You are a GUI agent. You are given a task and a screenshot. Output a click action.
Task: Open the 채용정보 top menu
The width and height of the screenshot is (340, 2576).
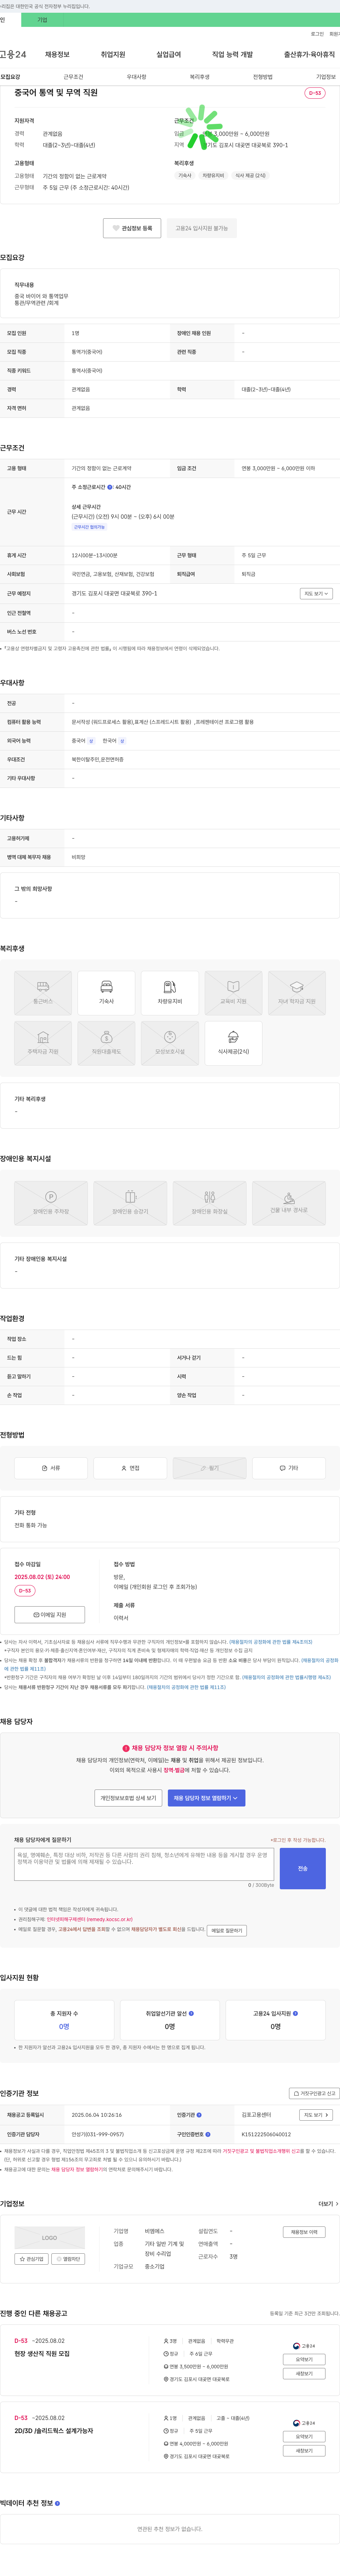coord(57,54)
